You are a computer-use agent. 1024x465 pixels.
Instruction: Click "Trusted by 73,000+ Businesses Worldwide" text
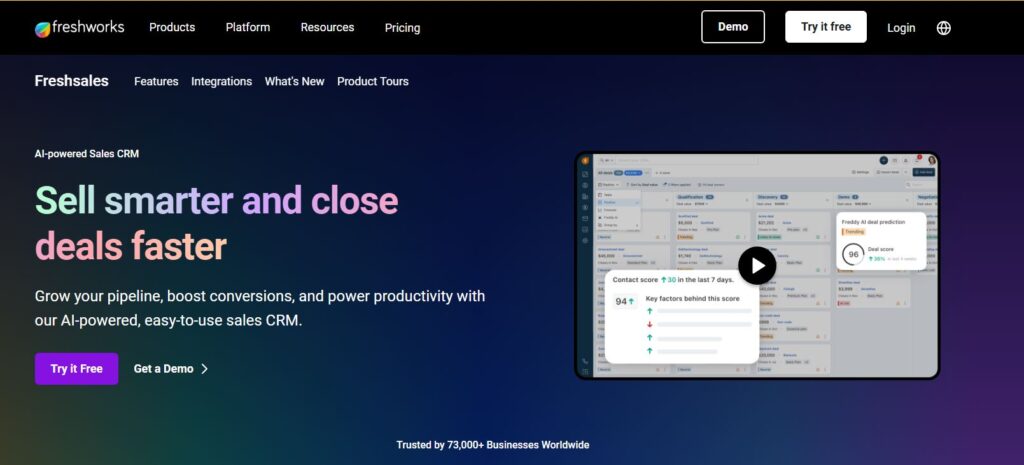(492, 445)
